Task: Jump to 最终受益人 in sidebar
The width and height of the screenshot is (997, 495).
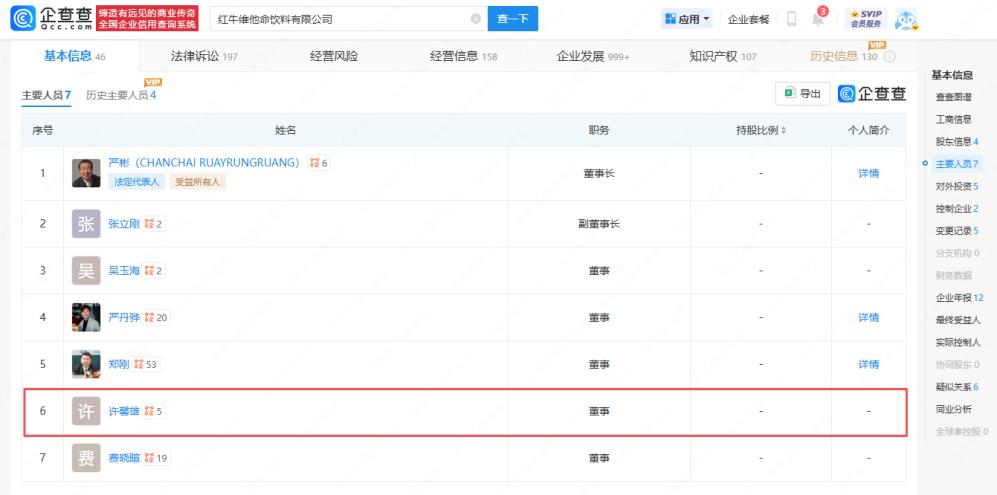Action: (x=958, y=320)
